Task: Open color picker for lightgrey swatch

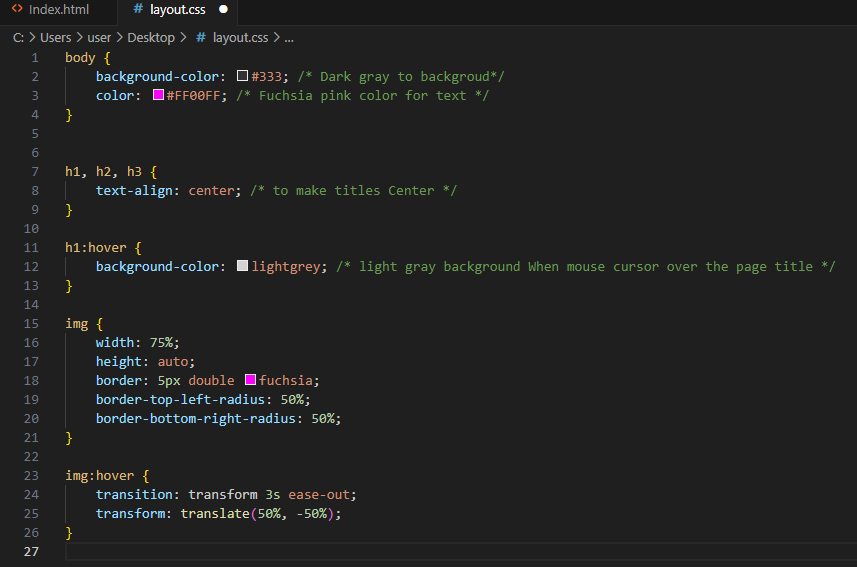Action: pyautogui.click(x=242, y=266)
